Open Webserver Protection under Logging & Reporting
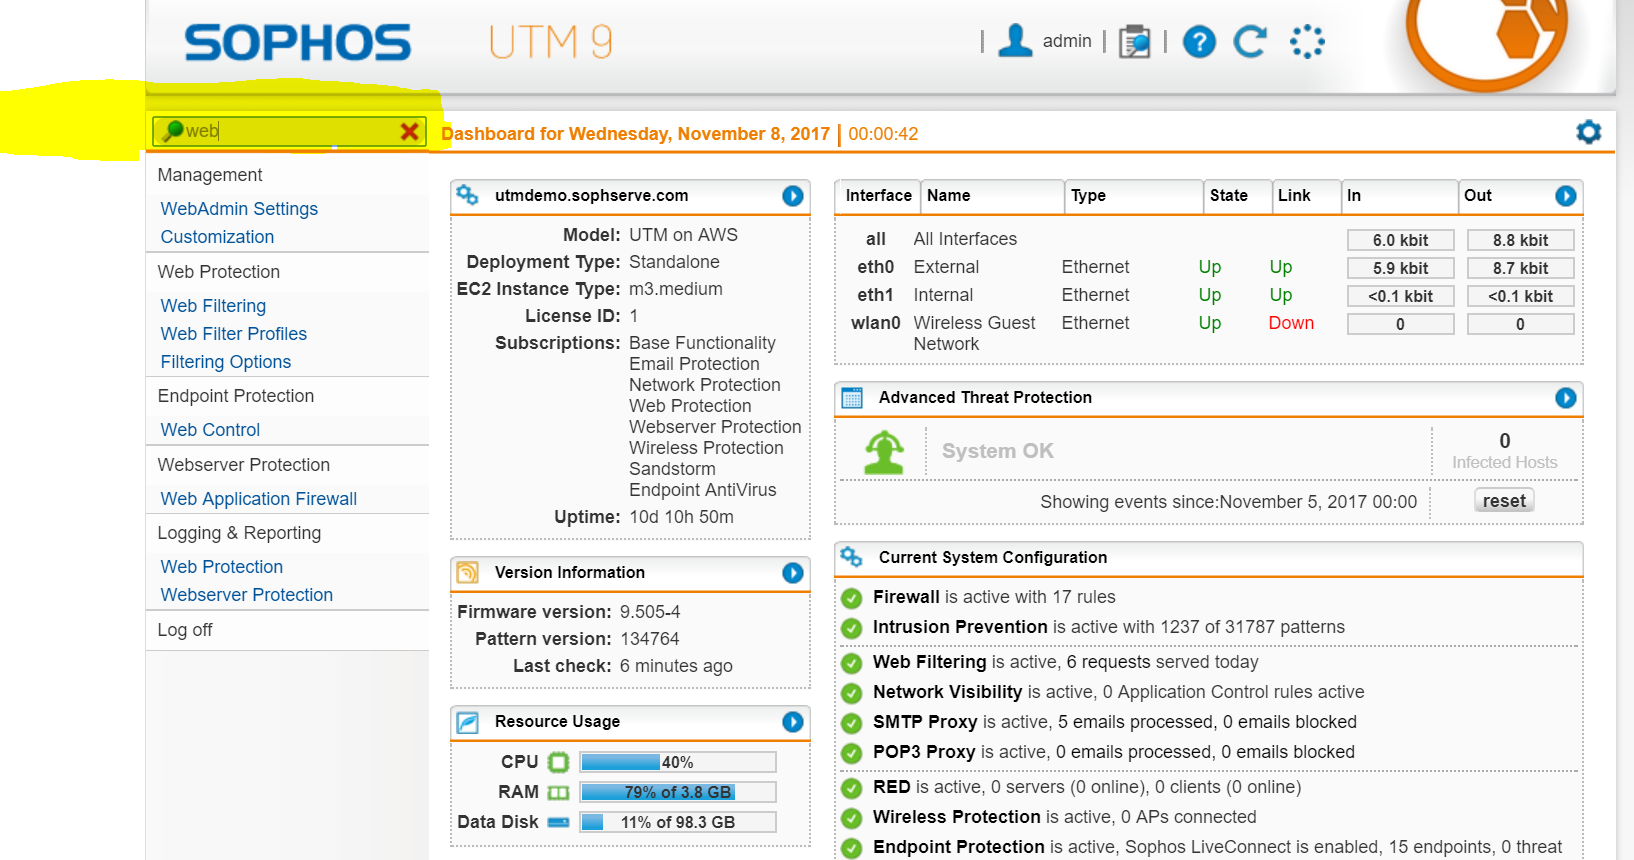 [x=246, y=595]
